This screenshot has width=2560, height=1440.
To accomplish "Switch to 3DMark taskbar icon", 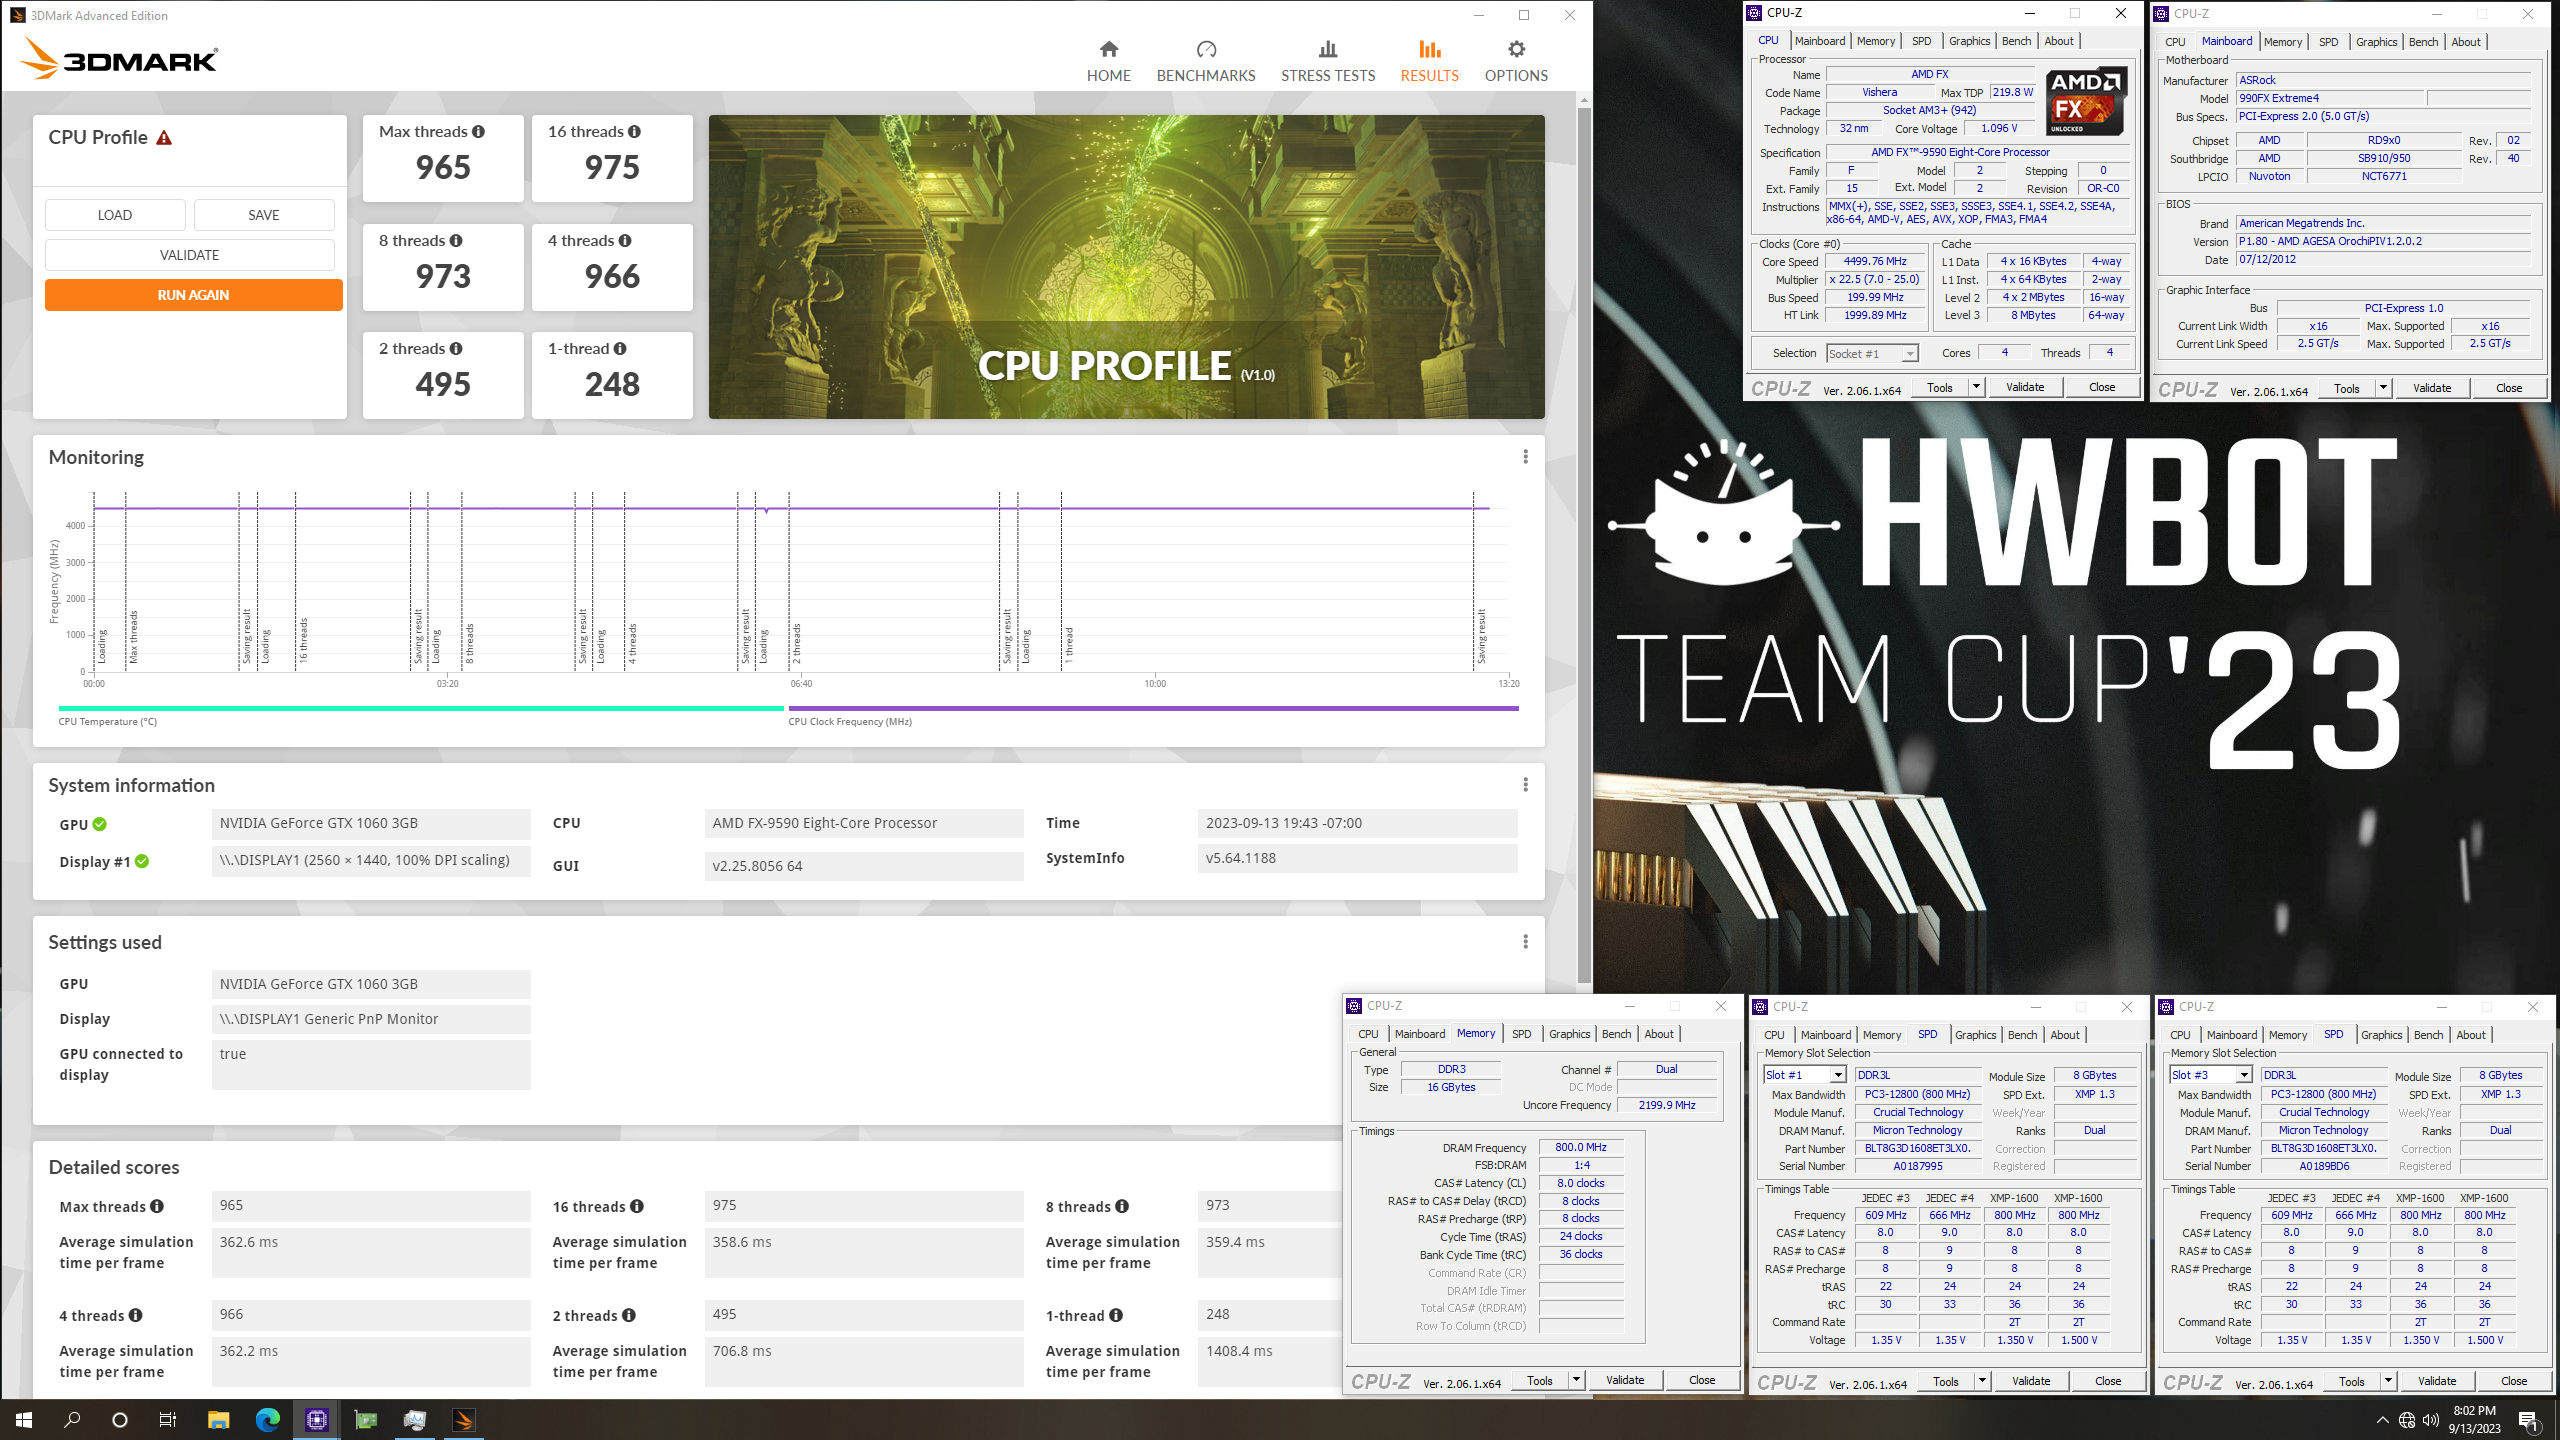I will point(463,1420).
